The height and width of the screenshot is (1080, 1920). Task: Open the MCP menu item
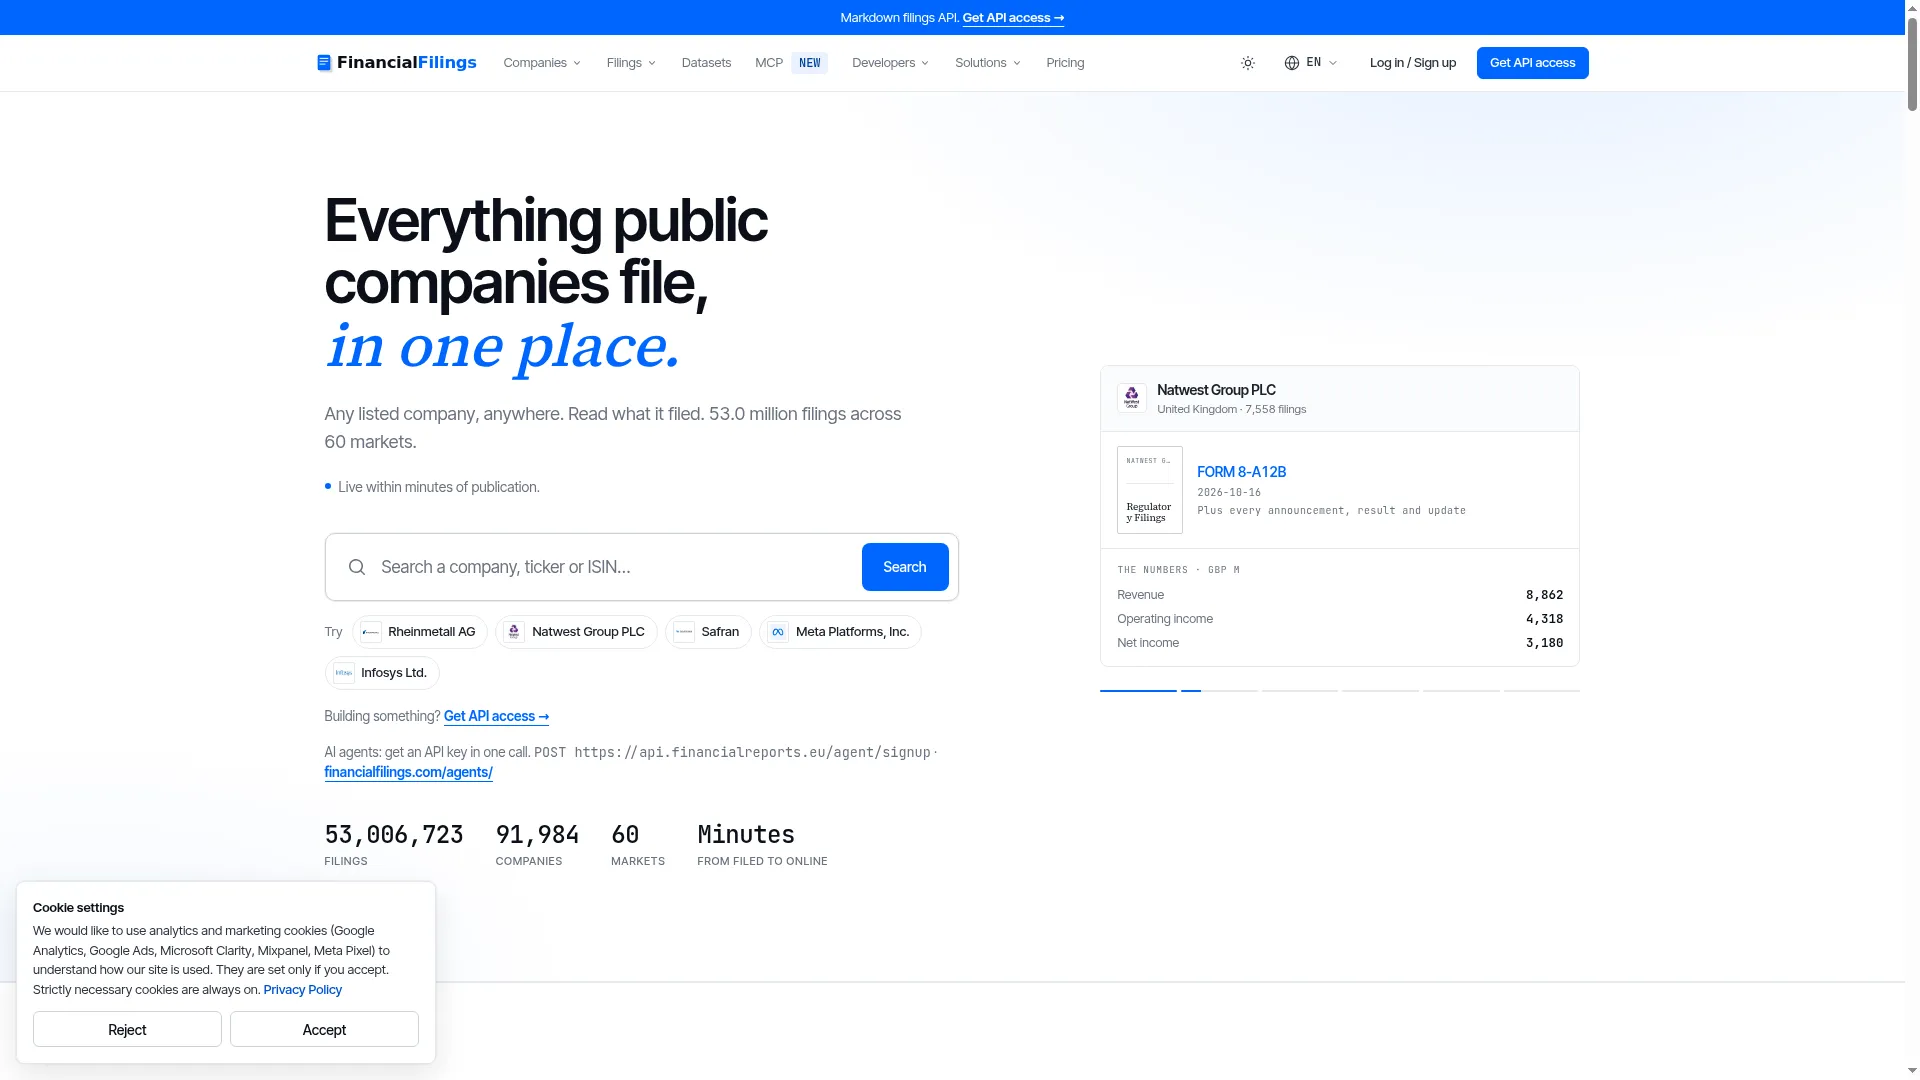(769, 63)
